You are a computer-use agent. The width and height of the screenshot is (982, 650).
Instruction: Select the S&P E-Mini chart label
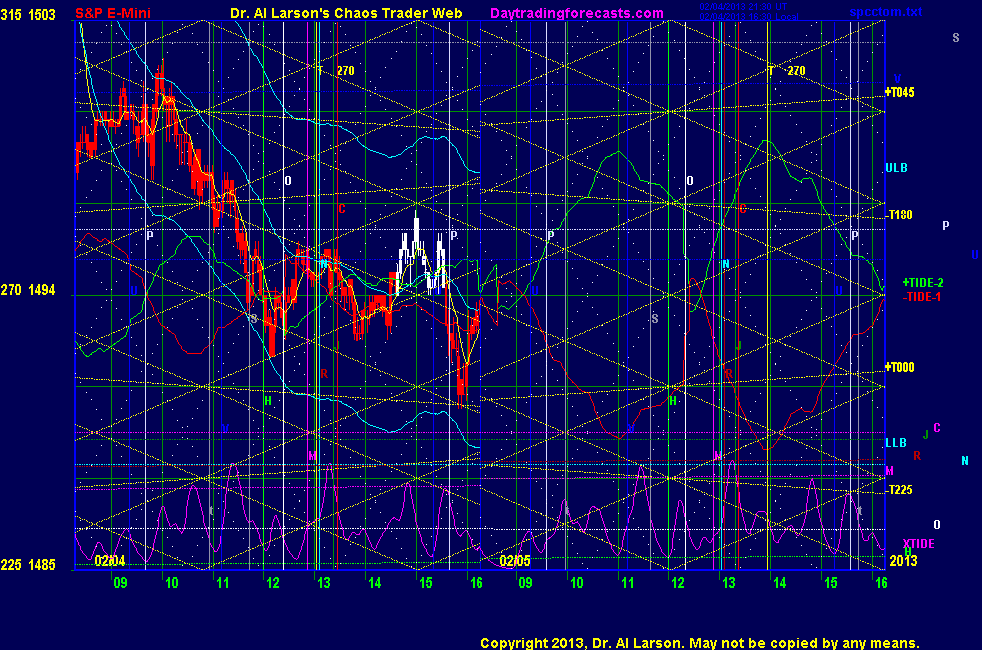[119, 13]
